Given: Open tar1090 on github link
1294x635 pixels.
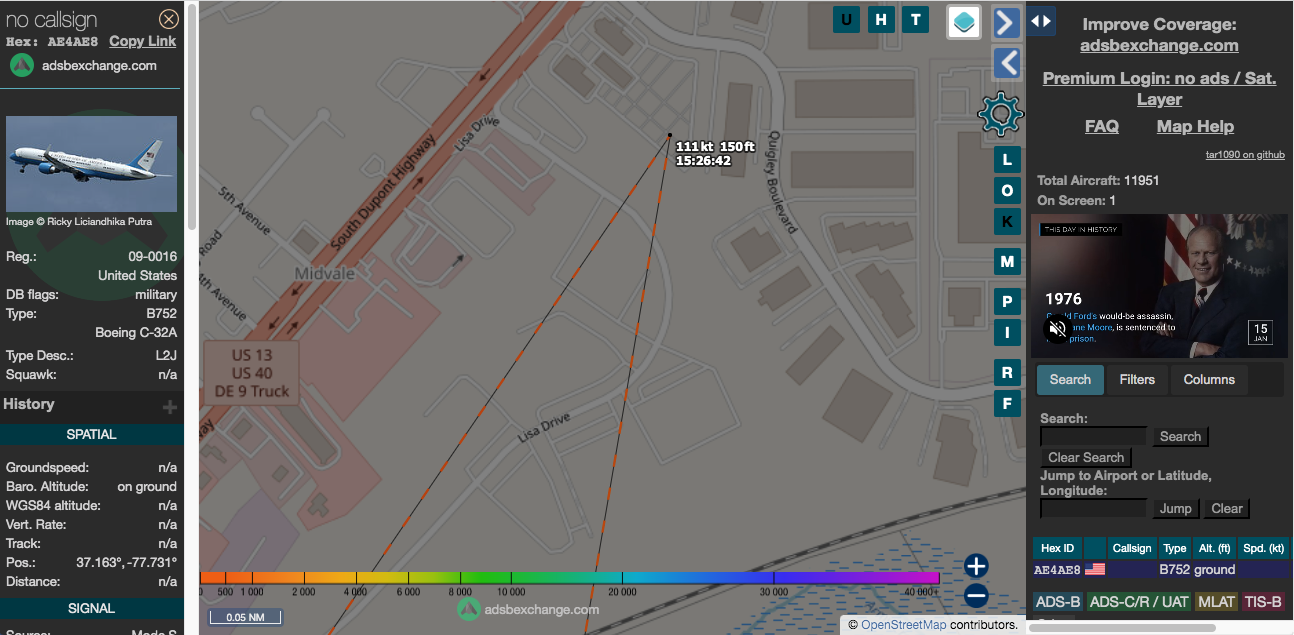Looking at the screenshot, I should pos(1245,155).
